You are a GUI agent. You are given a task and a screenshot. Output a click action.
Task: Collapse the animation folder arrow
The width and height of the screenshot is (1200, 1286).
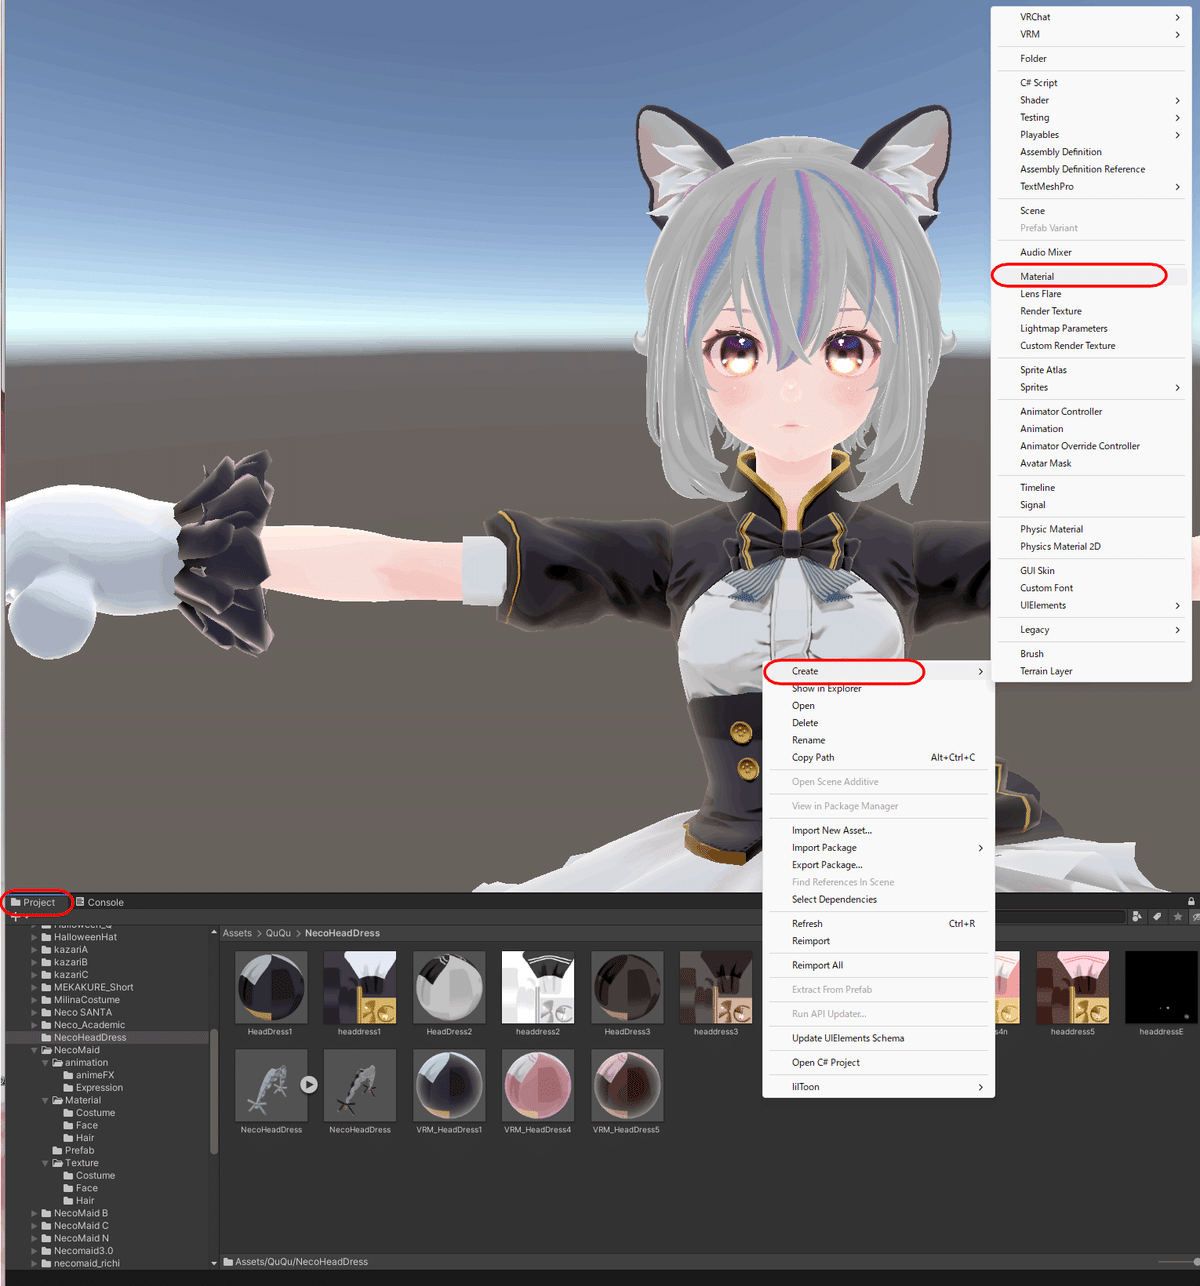coord(45,1063)
